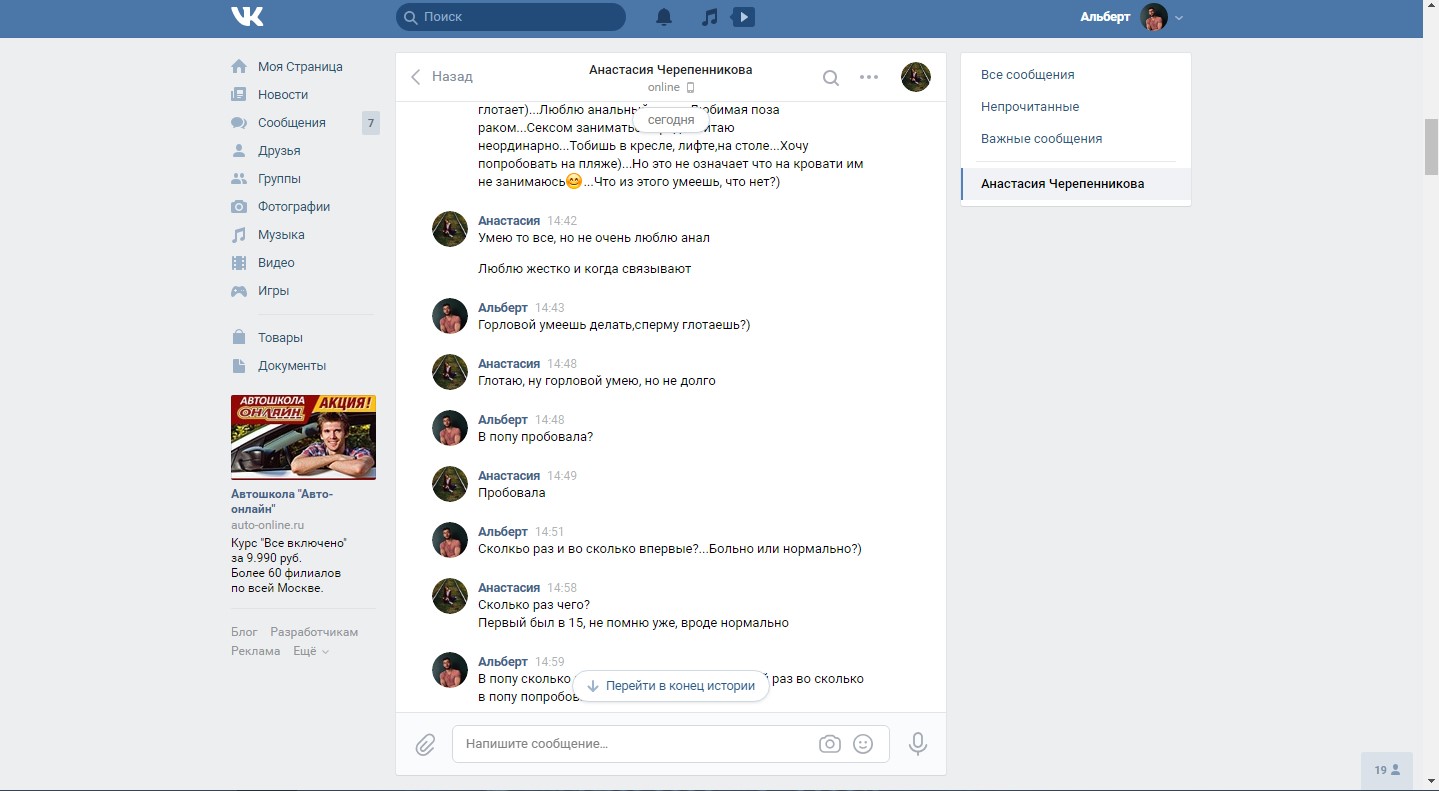Click the note icon beside Музыка

point(239,235)
